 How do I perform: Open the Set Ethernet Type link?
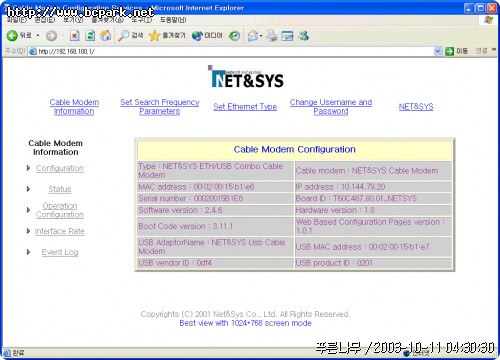point(245,107)
